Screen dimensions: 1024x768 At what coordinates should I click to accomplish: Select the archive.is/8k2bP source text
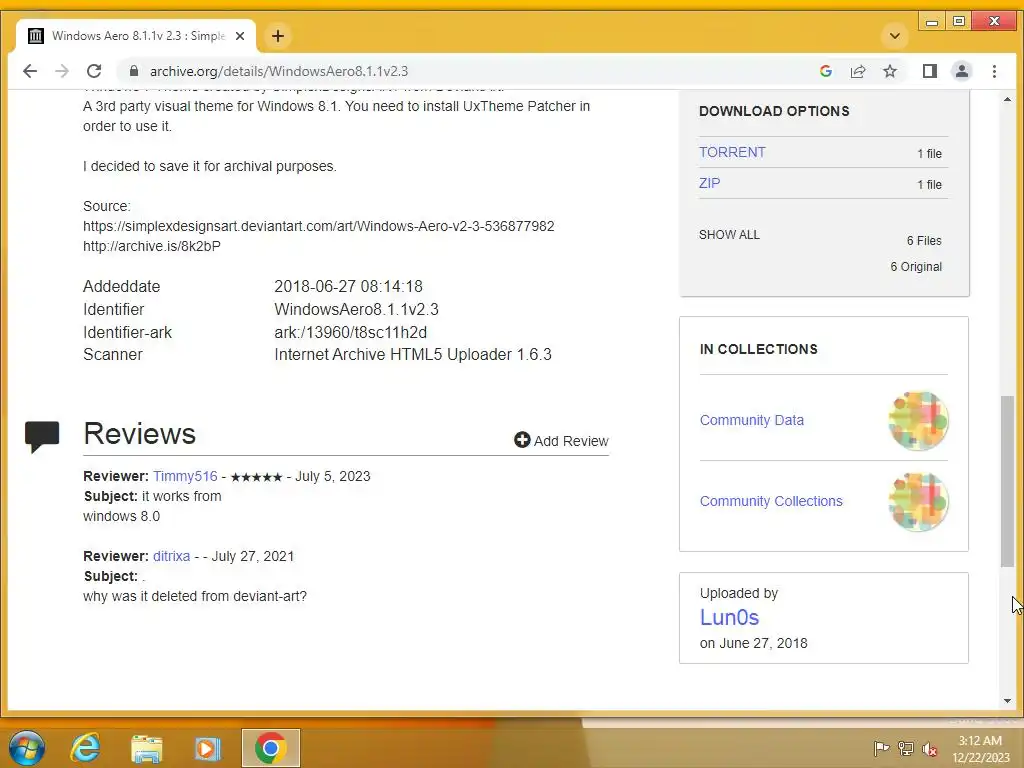pos(152,246)
